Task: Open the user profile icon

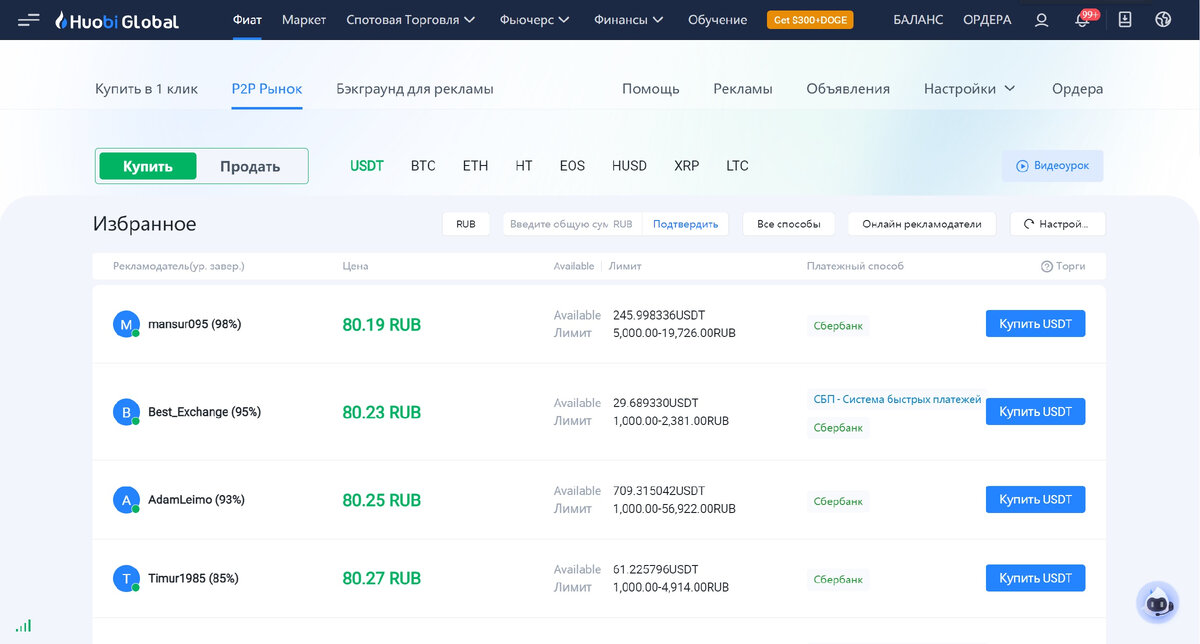Action: click(1042, 20)
